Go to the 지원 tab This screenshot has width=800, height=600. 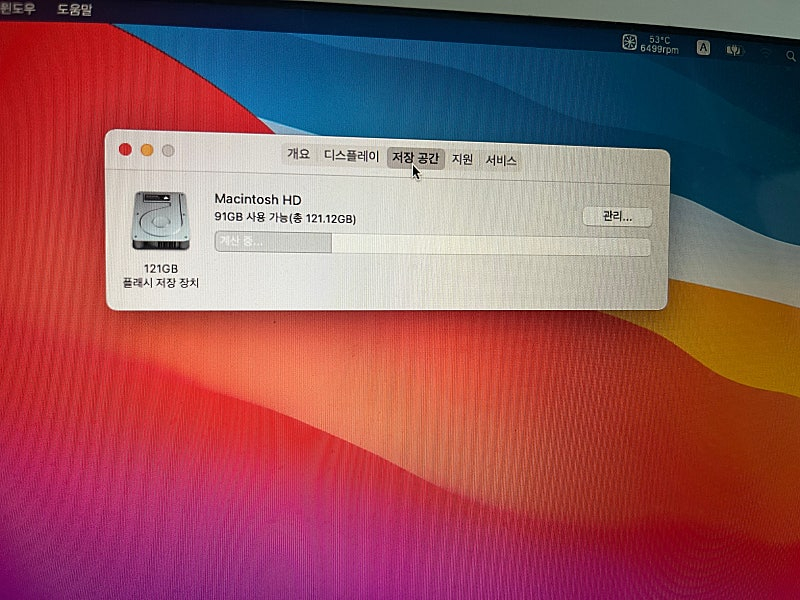click(462, 159)
